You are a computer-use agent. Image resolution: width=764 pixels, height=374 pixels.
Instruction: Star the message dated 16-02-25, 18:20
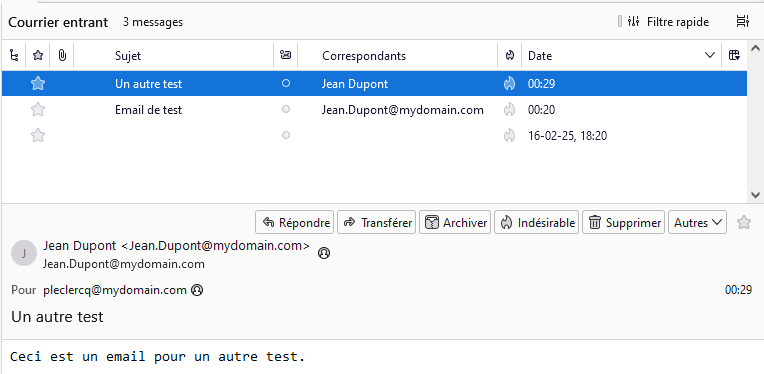(x=38, y=135)
